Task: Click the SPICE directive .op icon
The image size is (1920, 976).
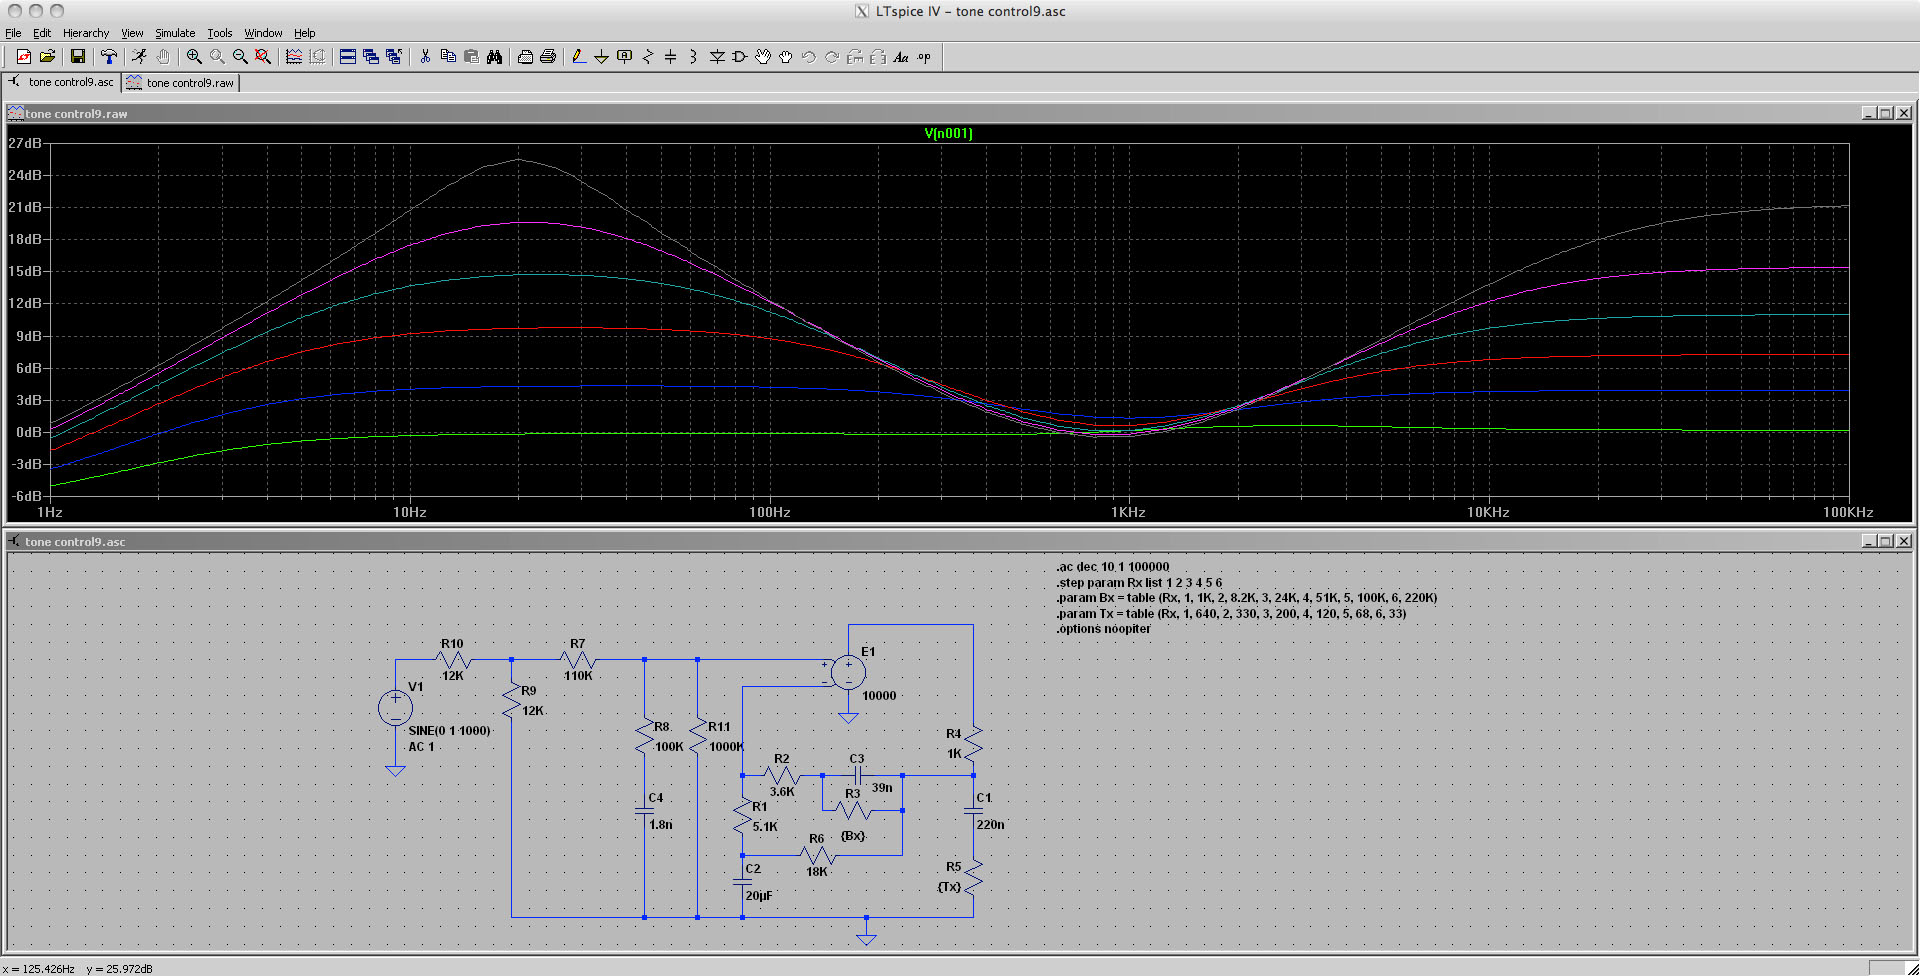Action: 924,57
